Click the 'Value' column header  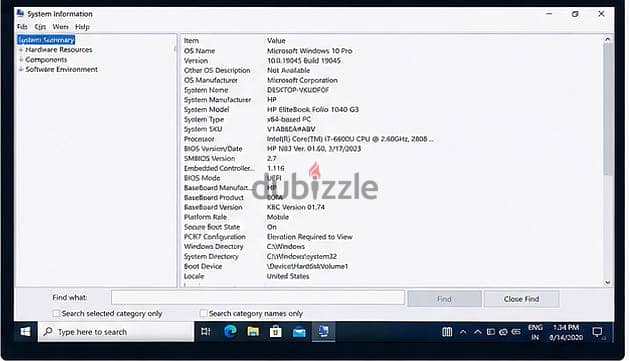tap(276, 41)
